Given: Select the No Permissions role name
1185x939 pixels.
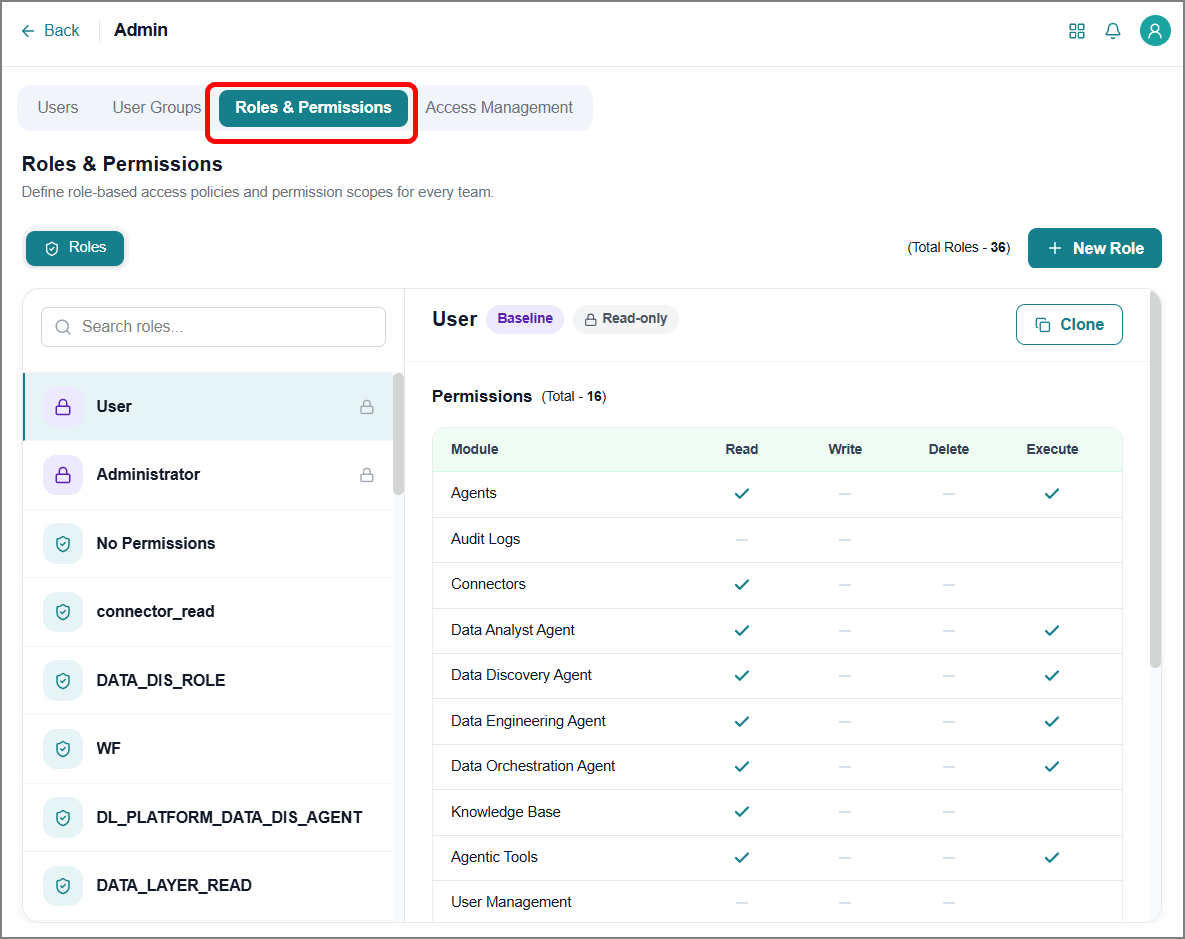Looking at the screenshot, I should 156,544.
